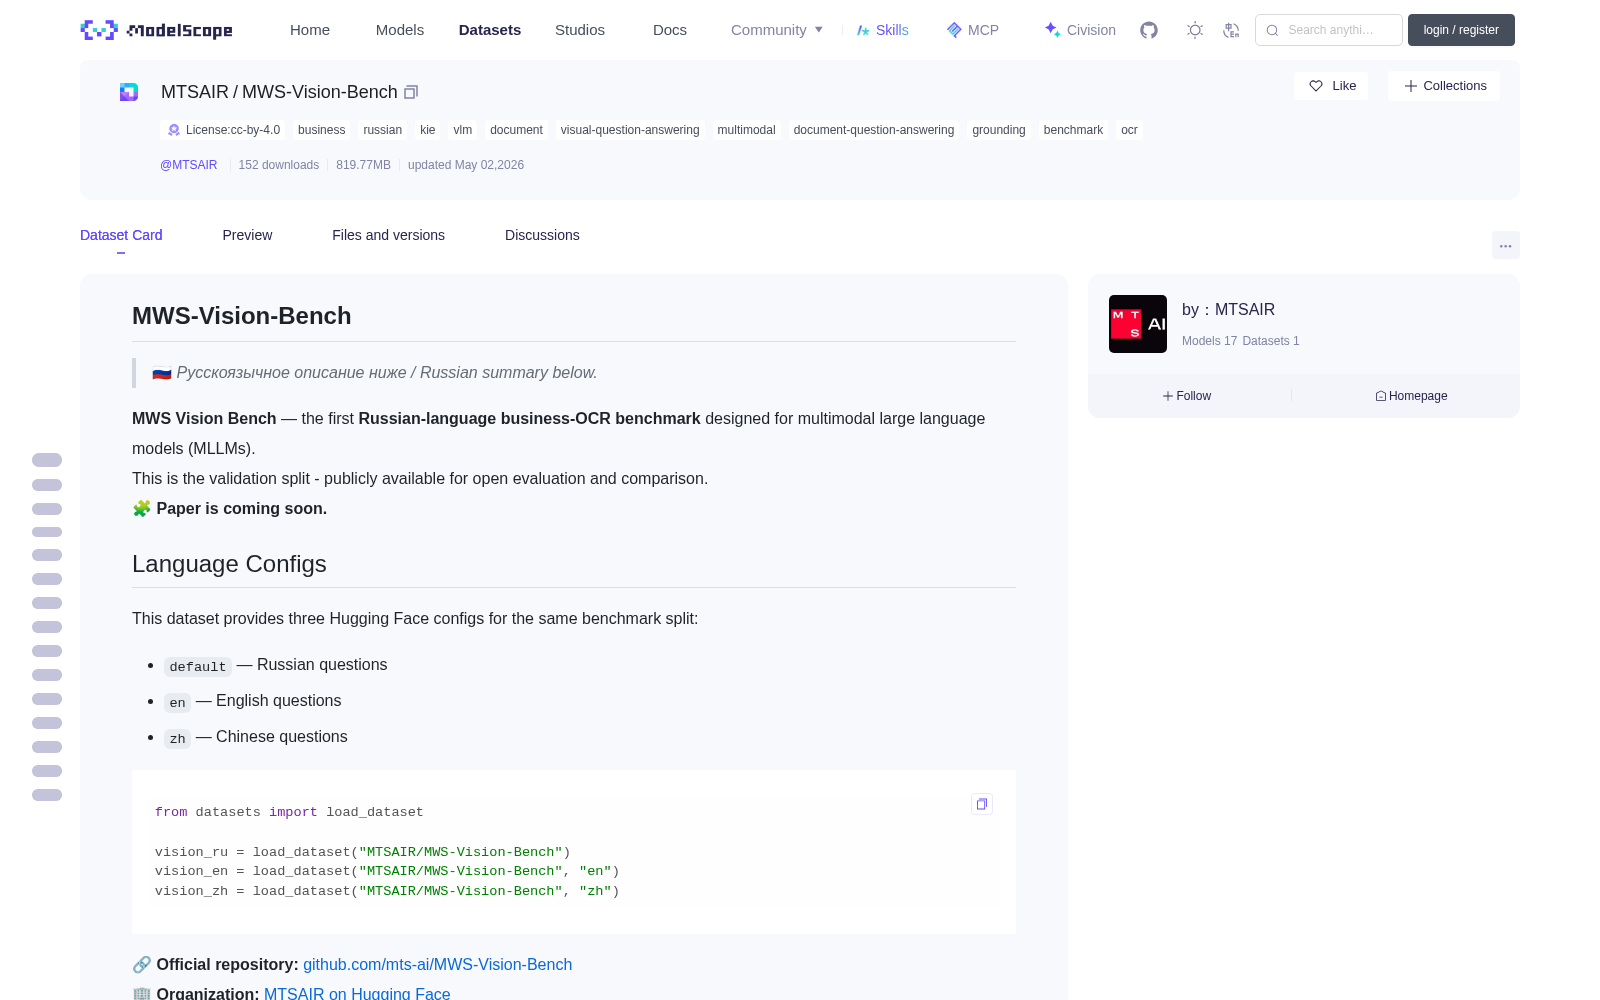Open the MTSAIR on Hugging Face link
This screenshot has width=1600, height=1000.
(357, 993)
